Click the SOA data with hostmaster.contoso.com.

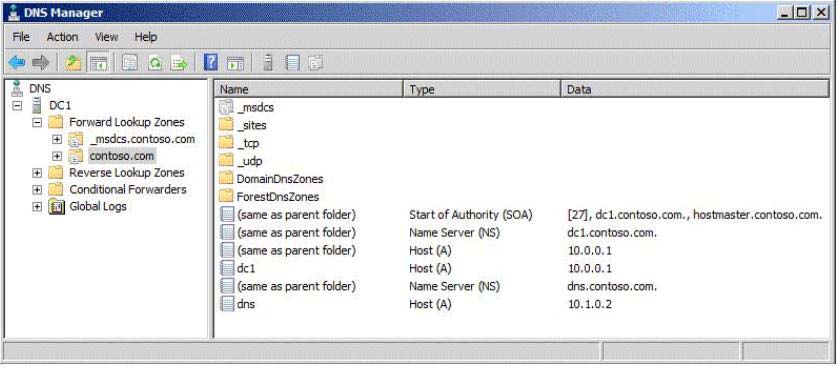(x=695, y=214)
